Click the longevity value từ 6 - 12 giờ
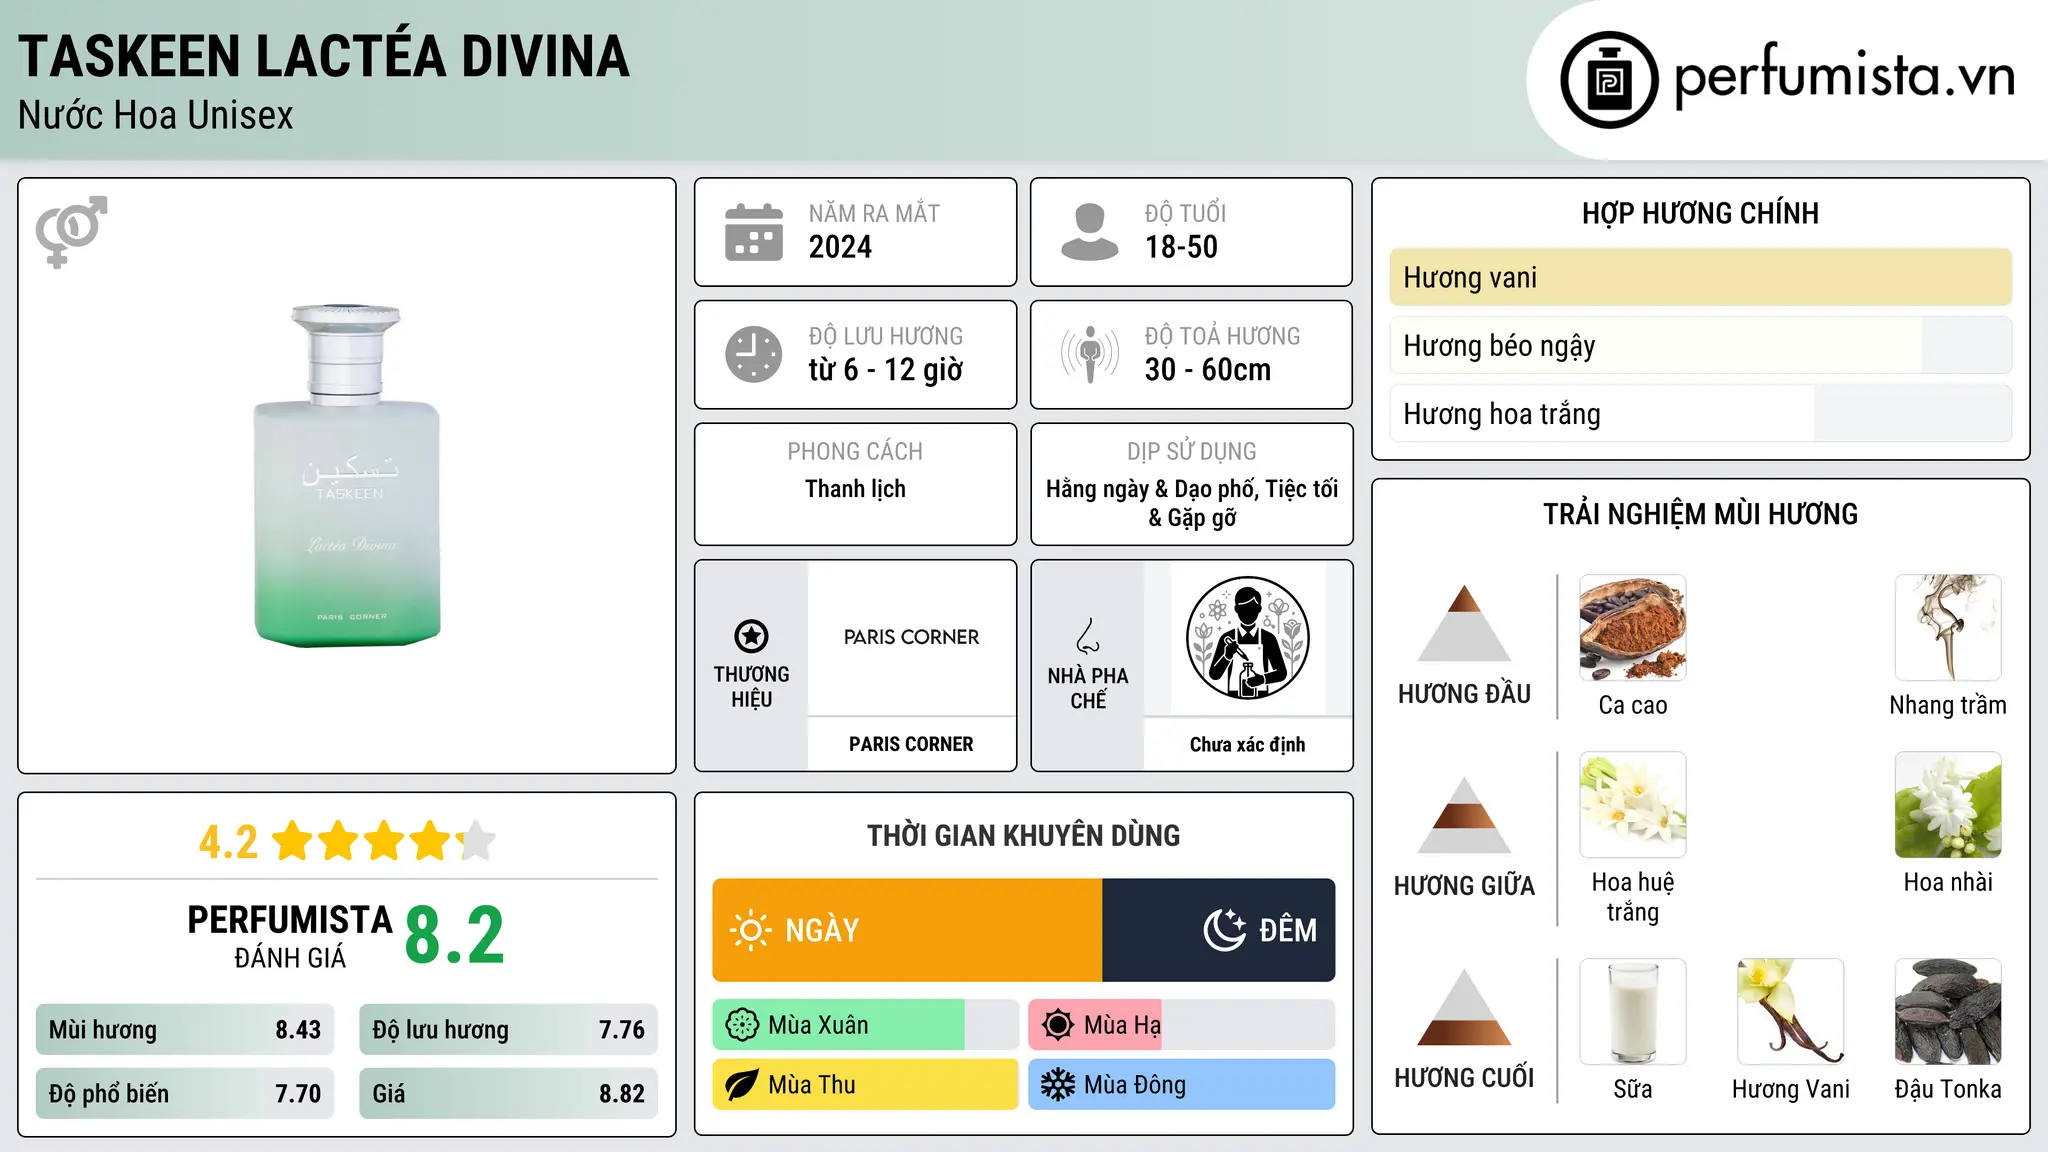This screenshot has height=1152, width=2048. [x=885, y=370]
